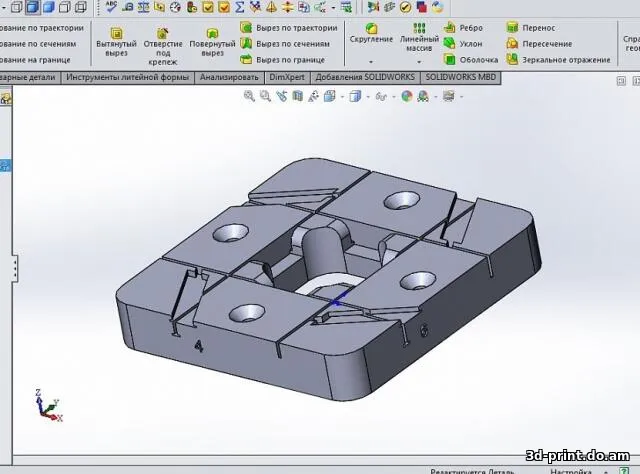This screenshot has width=640, height=474.
Task: Click the Вытянутый вырез extruded cut tool
Action: click(x=116, y=42)
